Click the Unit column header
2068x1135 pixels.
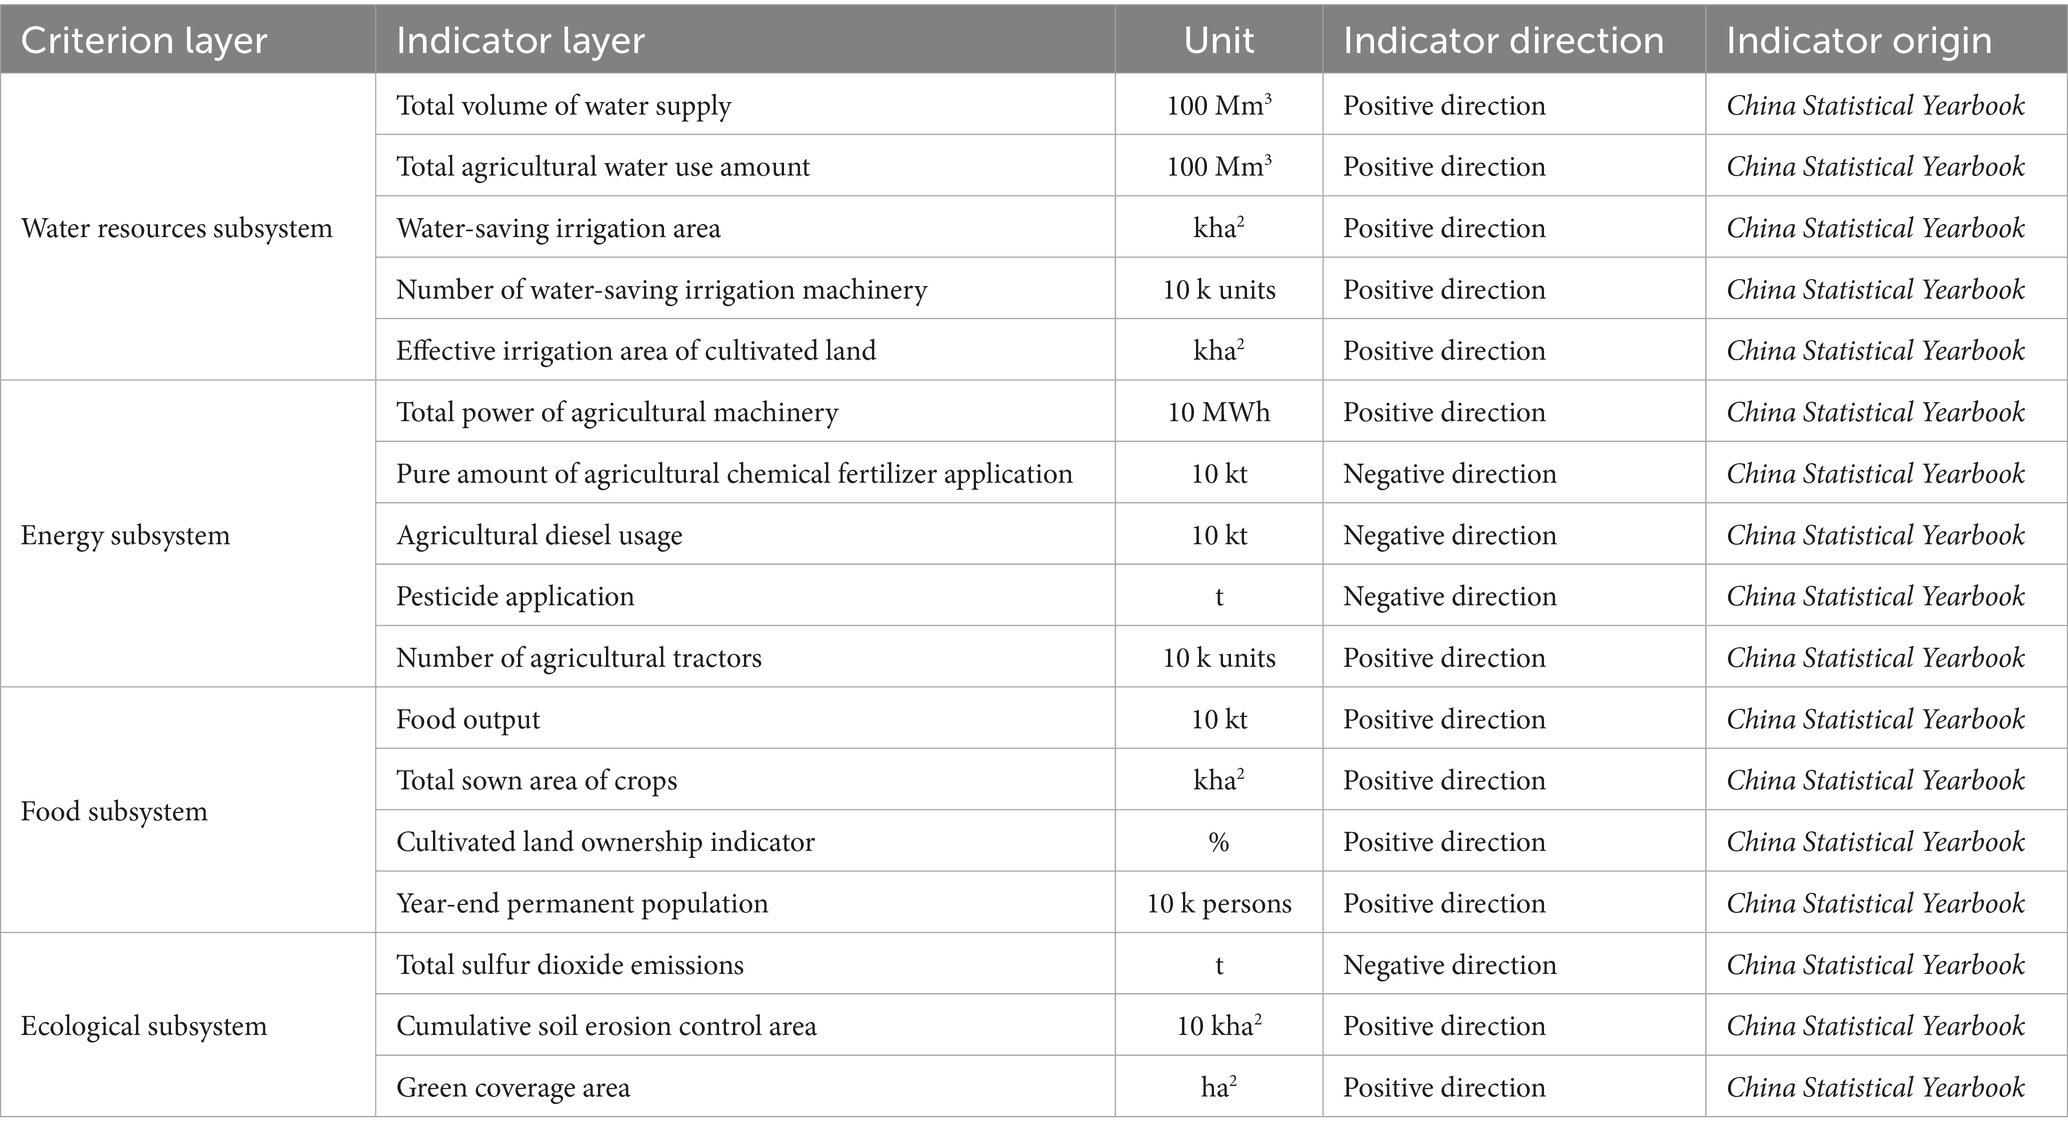click(x=1218, y=41)
